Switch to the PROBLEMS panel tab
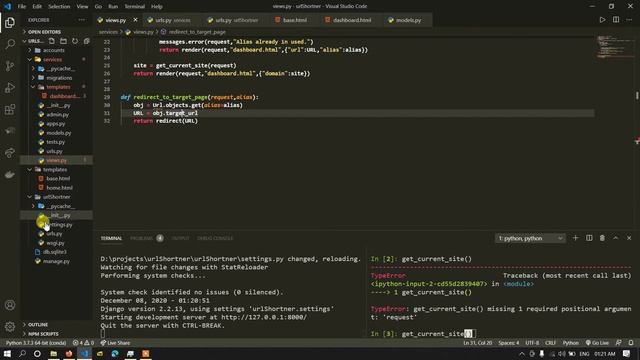The width and height of the screenshot is (640, 360). pyautogui.click(x=146, y=238)
